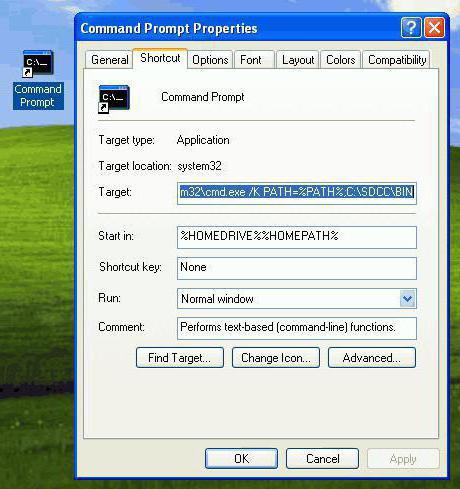Click the Find Target button
Image resolution: width=460 pixels, height=489 pixels.
pos(180,358)
